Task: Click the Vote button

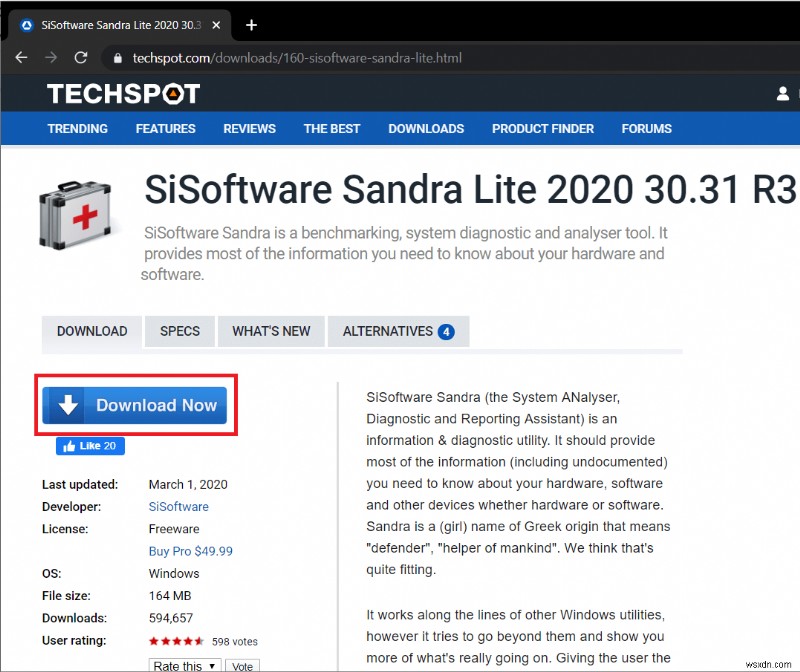Action: point(242,666)
